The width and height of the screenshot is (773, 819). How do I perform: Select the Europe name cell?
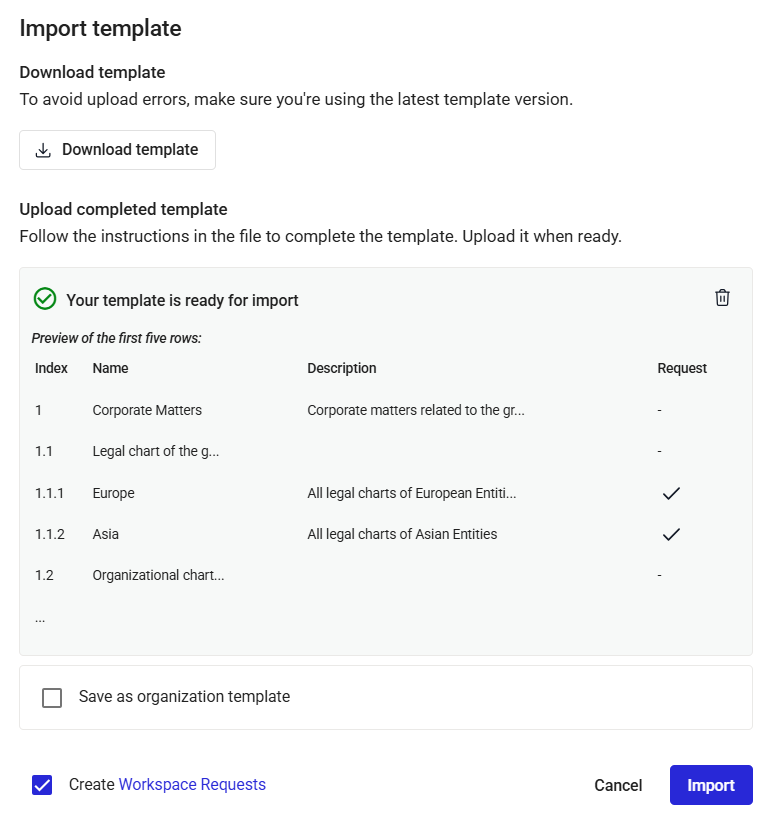[x=113, y=493]
